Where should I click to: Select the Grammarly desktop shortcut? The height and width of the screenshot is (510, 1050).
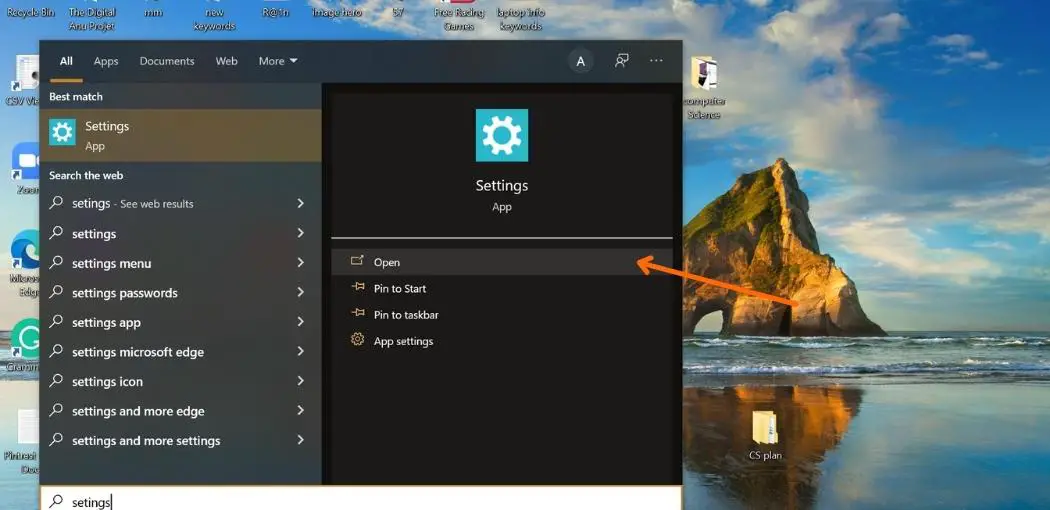pos(24,345)
